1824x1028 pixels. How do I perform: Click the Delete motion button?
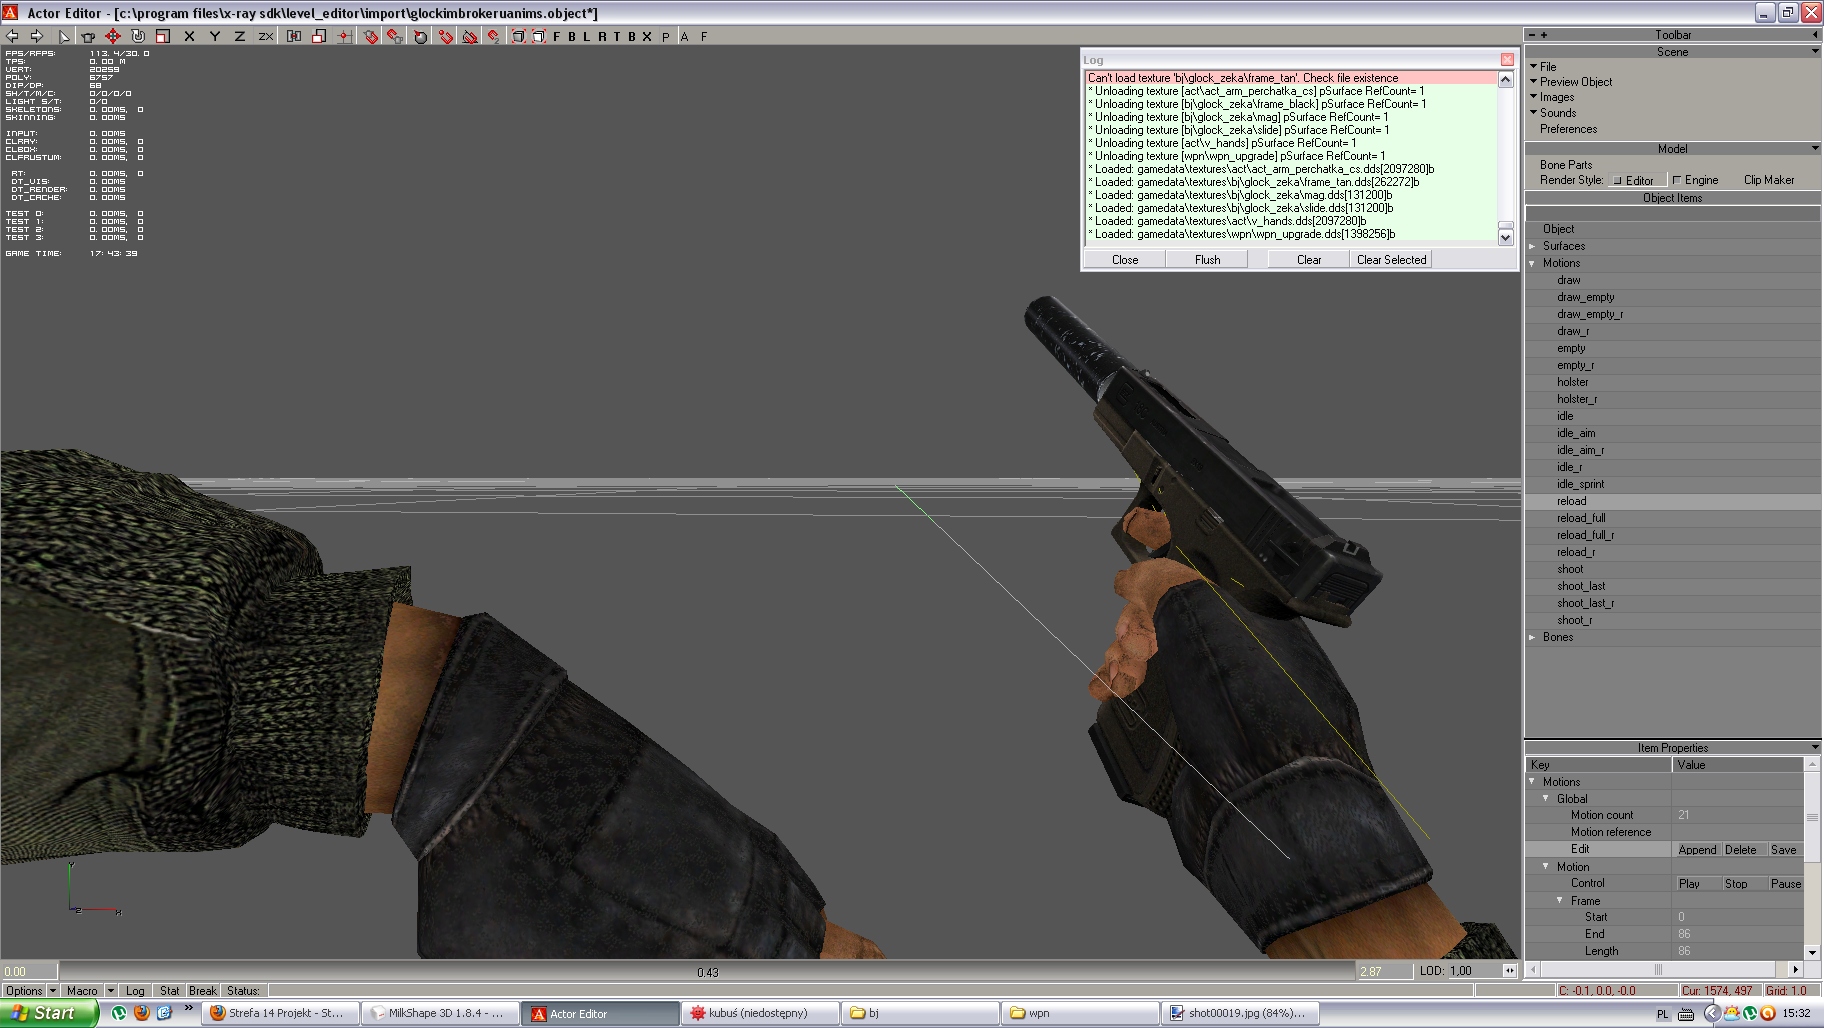coord(1740,850)
